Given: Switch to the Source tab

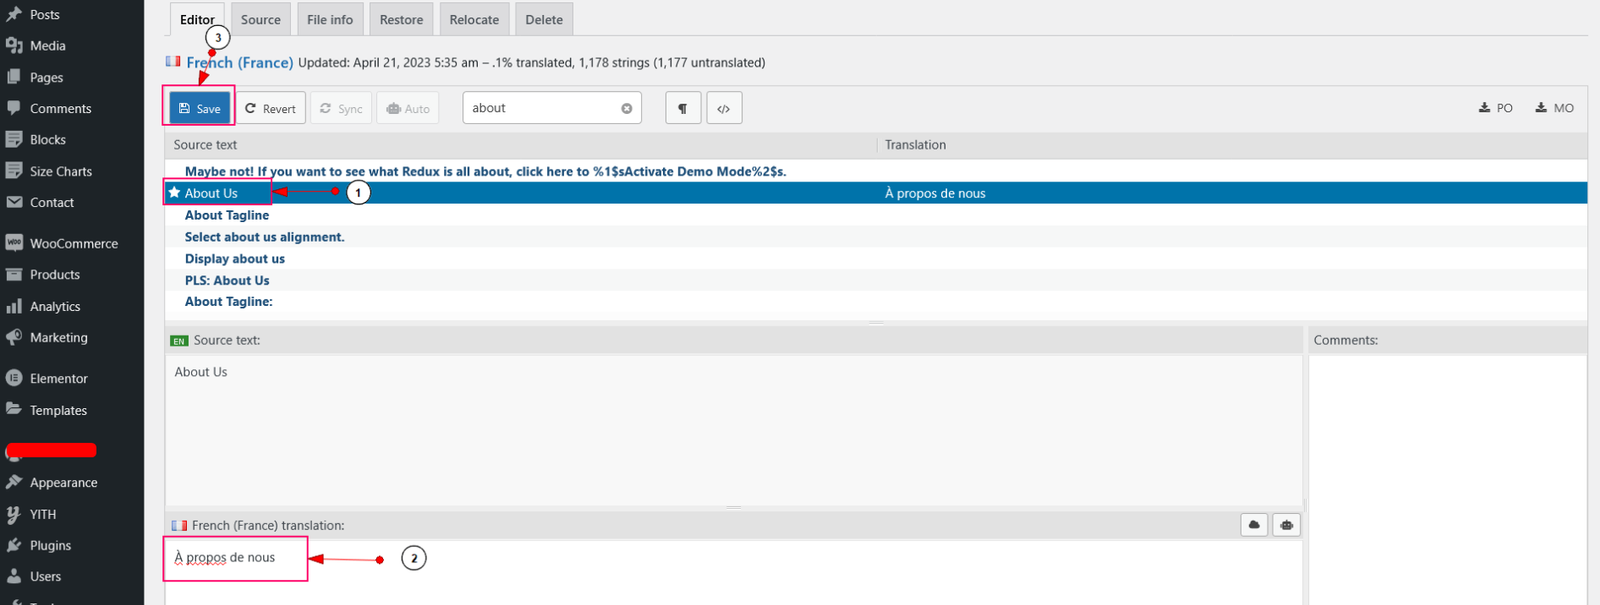Looking at the screenshot, I should pos(261,20).
